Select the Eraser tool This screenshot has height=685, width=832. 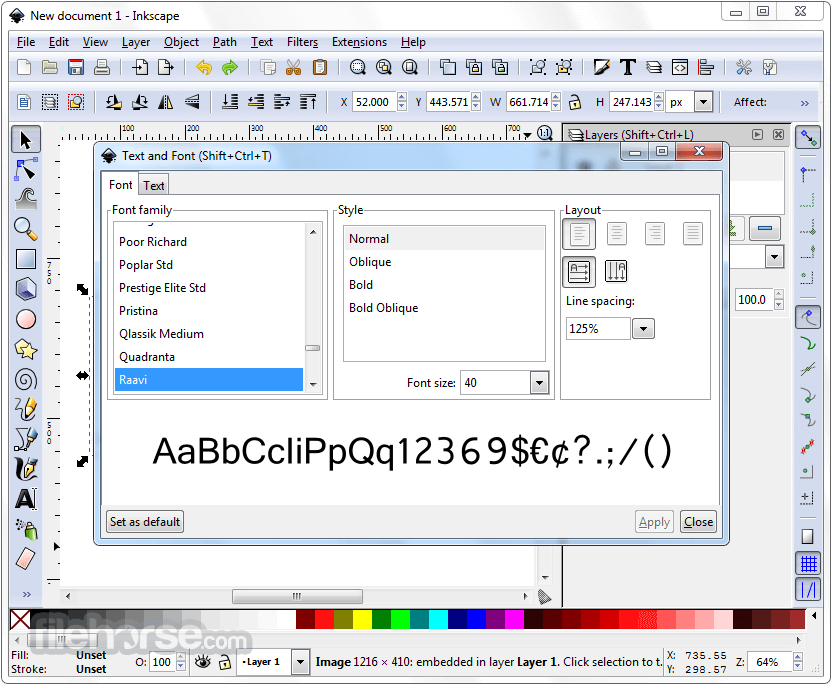click(25, 558)
